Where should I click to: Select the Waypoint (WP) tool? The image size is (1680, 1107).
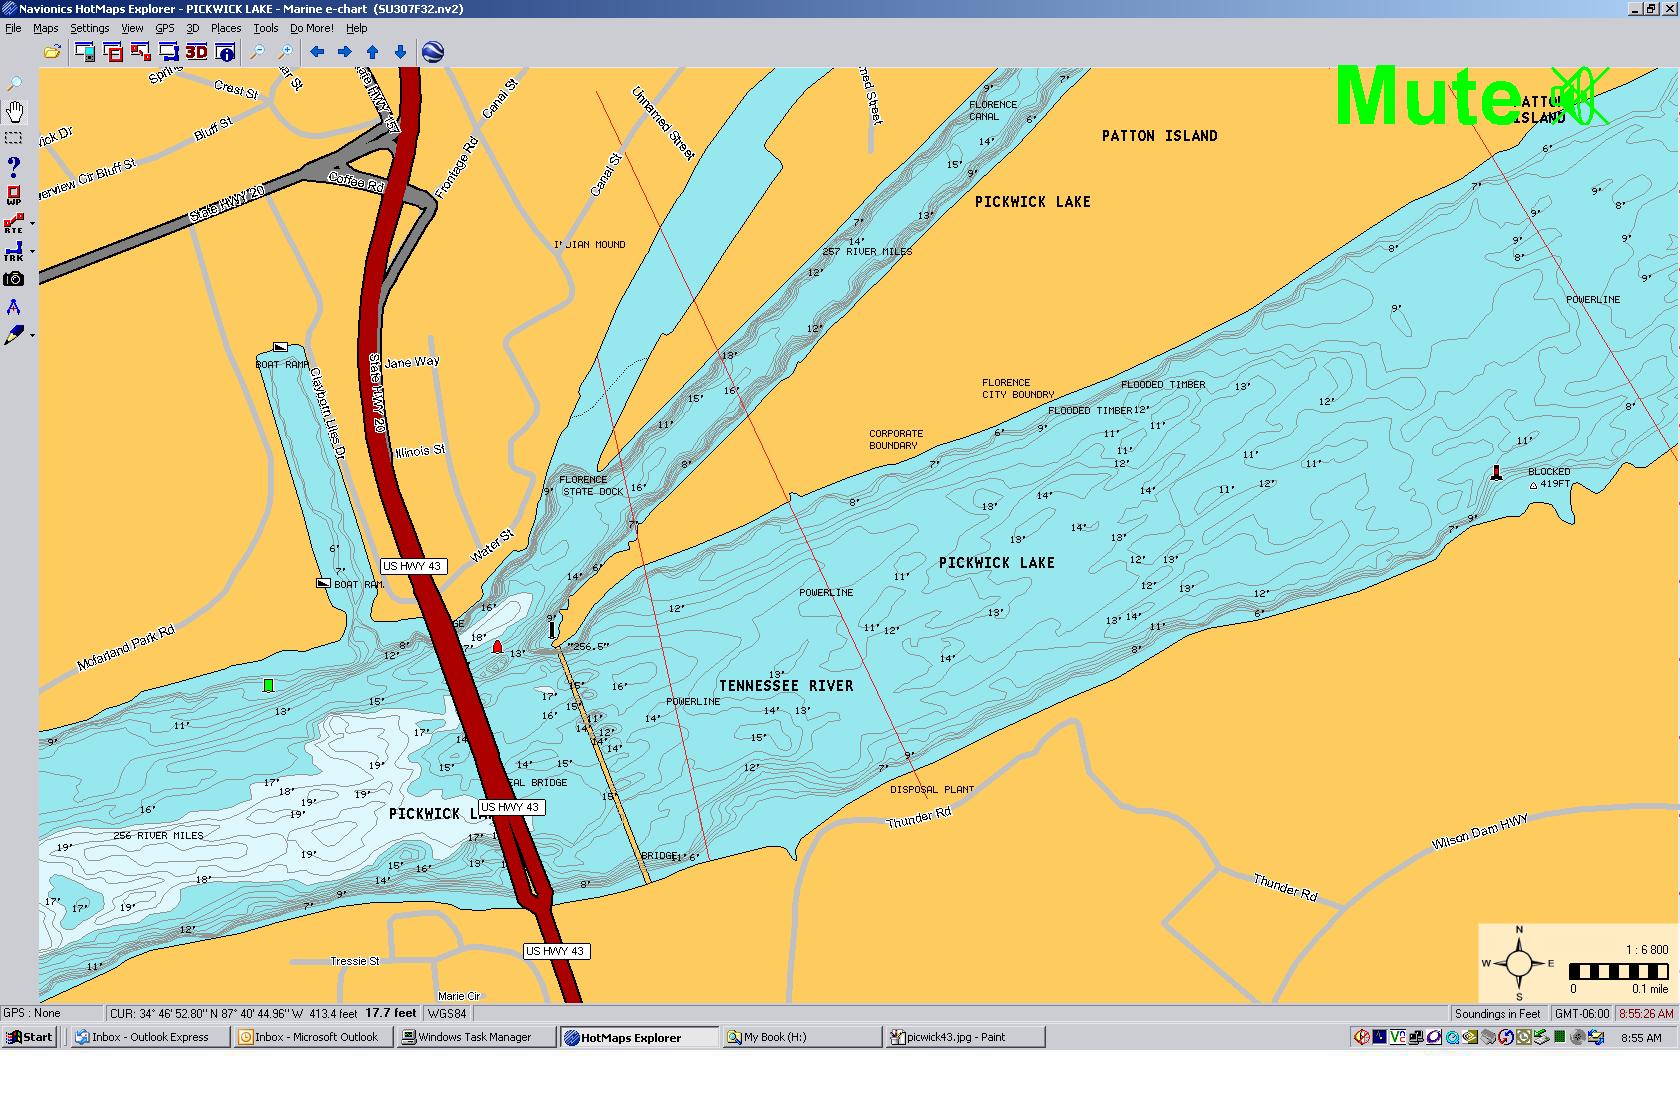click(x=14, y=195)
